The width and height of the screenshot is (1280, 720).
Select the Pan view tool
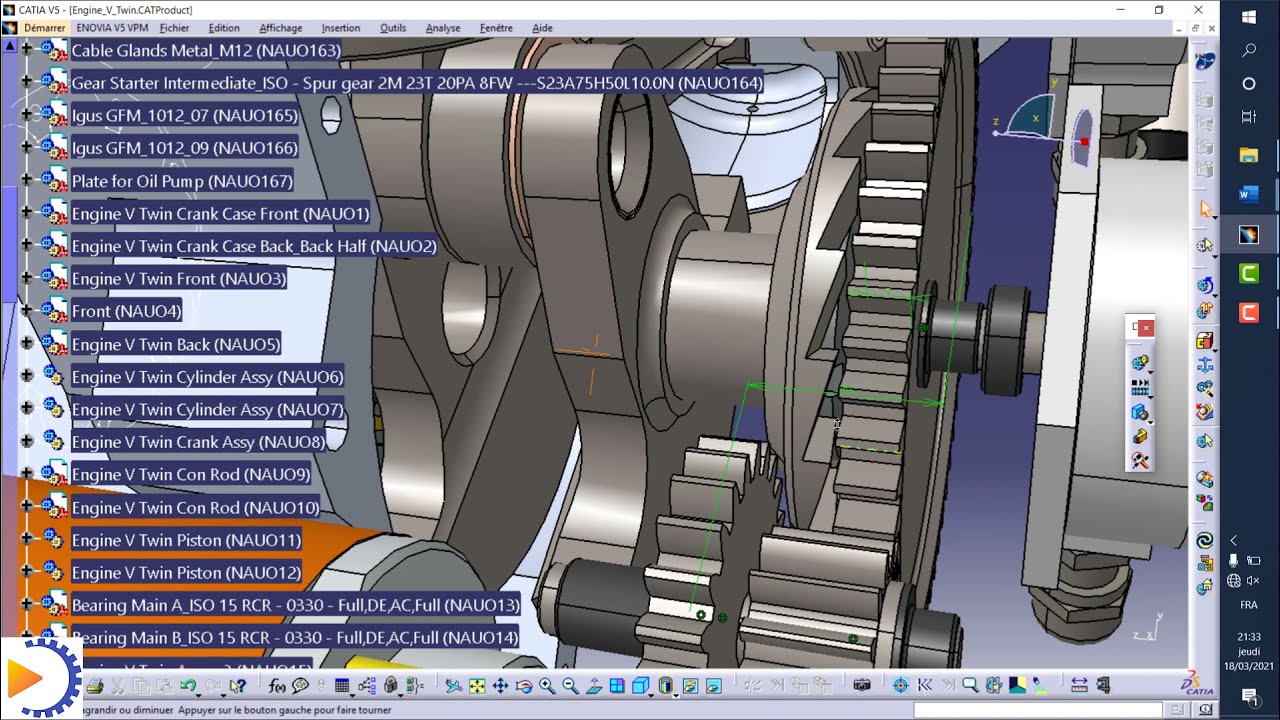(x=500, y=686)
